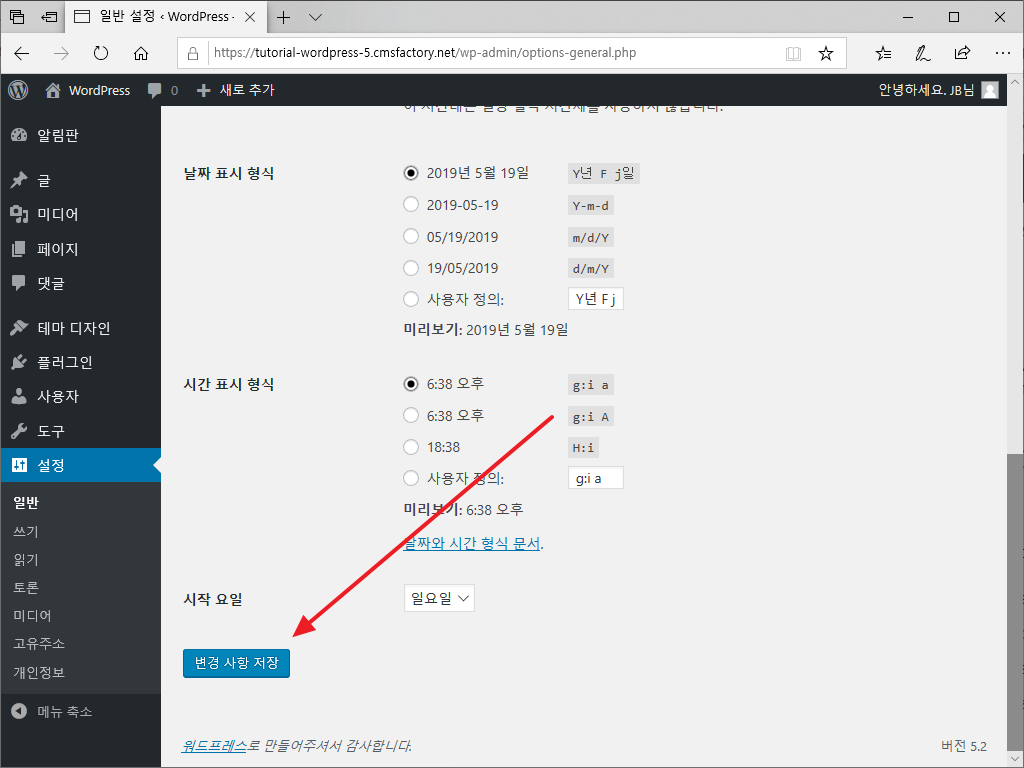Open reading view book icon in address bar
Image resolution: width=1024 pixels, height=768 pixels.
[793, 54]
